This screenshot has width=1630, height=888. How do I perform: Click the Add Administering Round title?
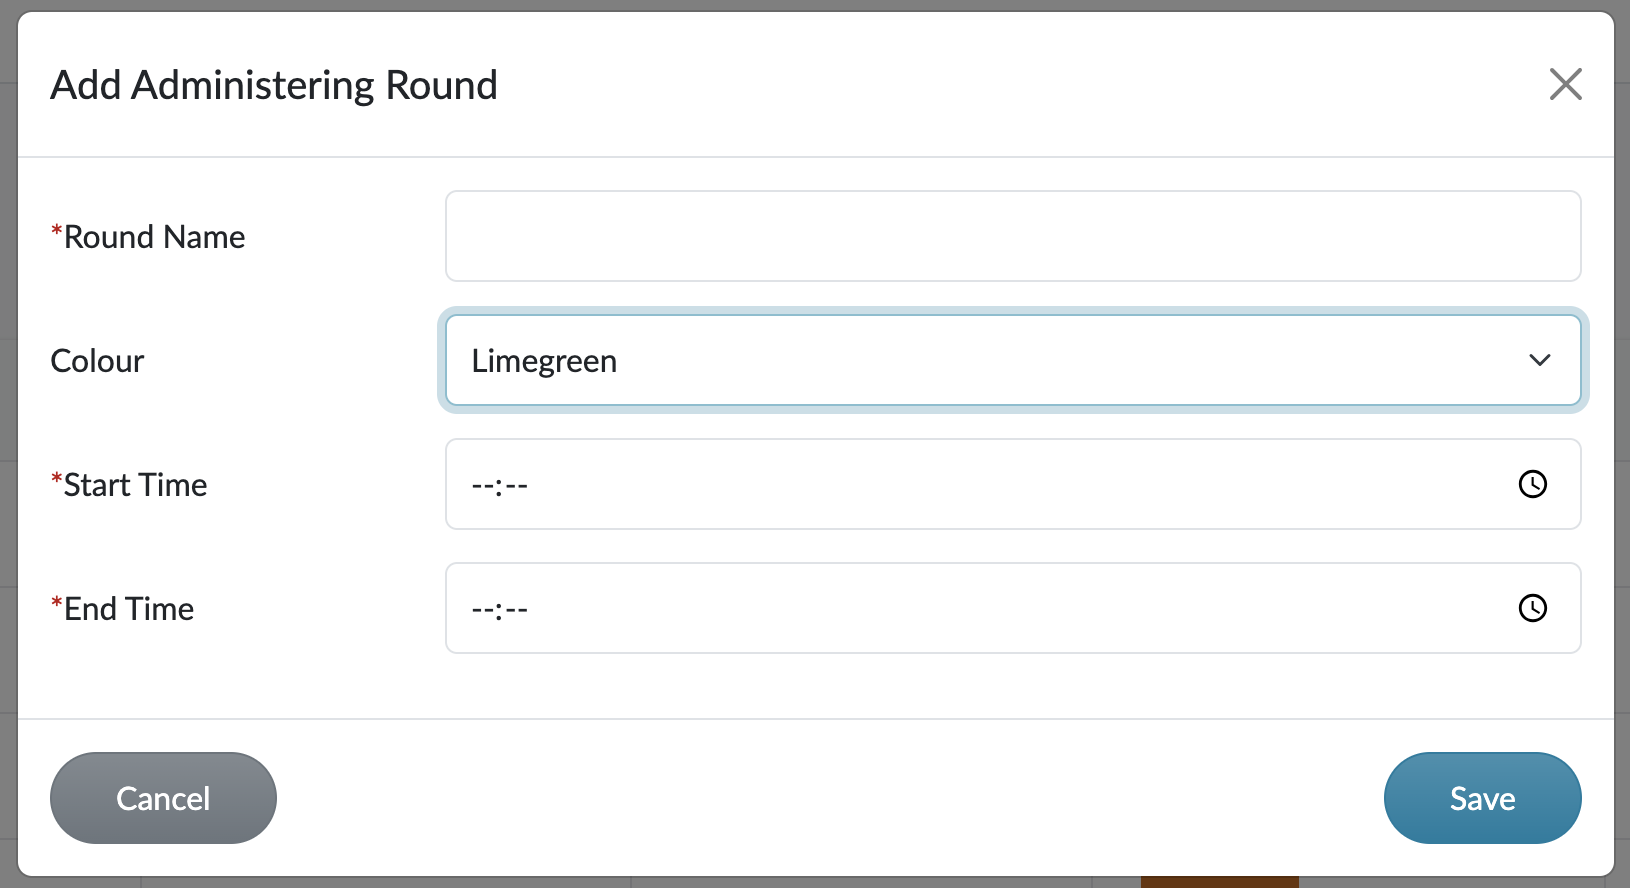click(x=274, y=85)
